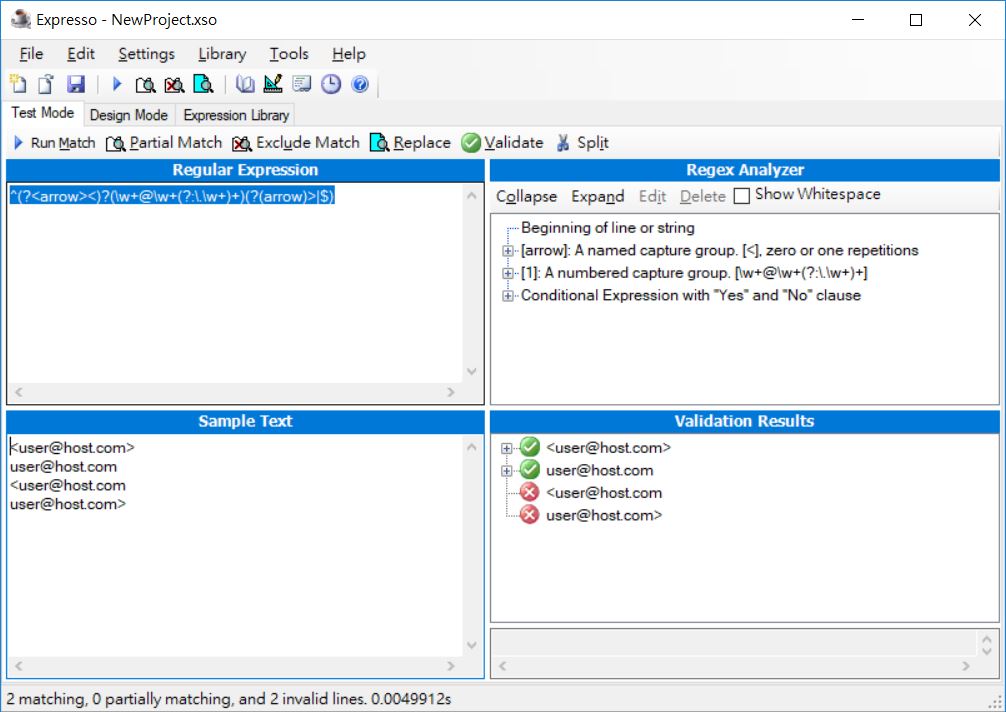Click scroll-up arrow in Regular Expression pane
1006x712 pixels.
click(x=472, y=195)
